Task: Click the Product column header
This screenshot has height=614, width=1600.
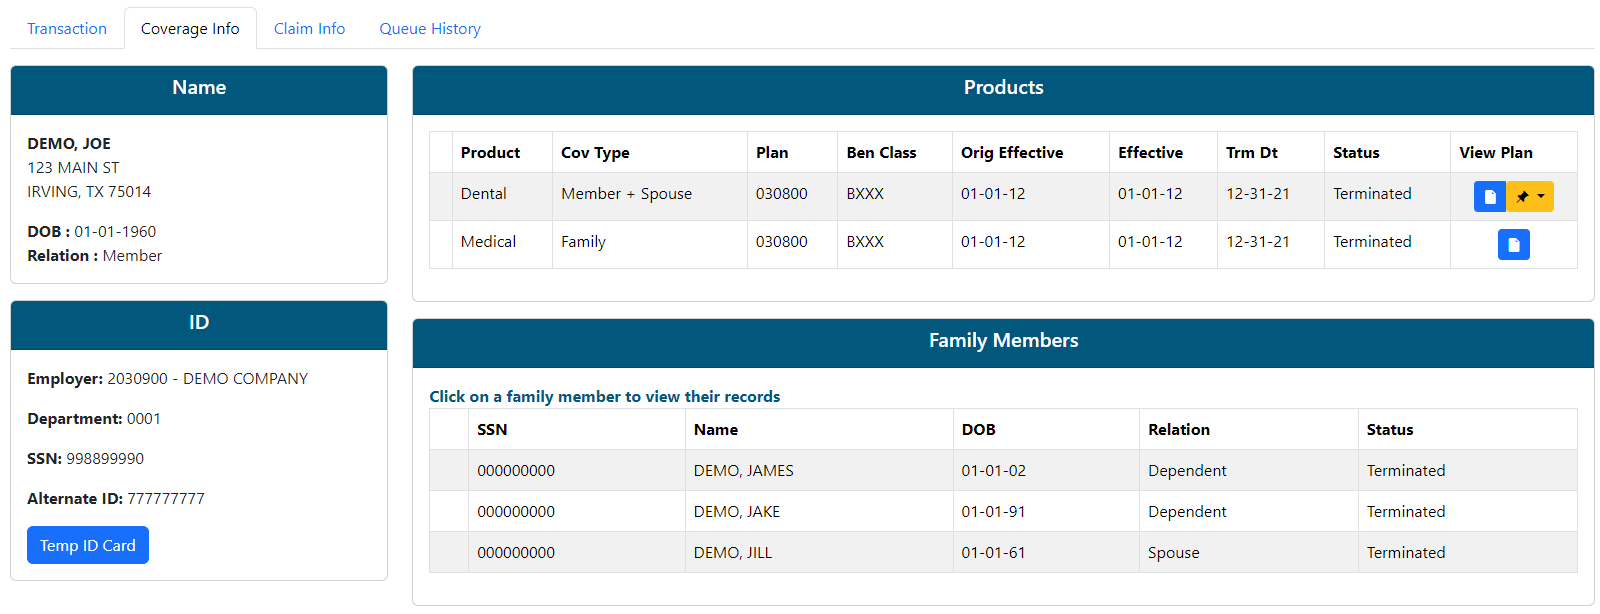Action: coord(490,153)
